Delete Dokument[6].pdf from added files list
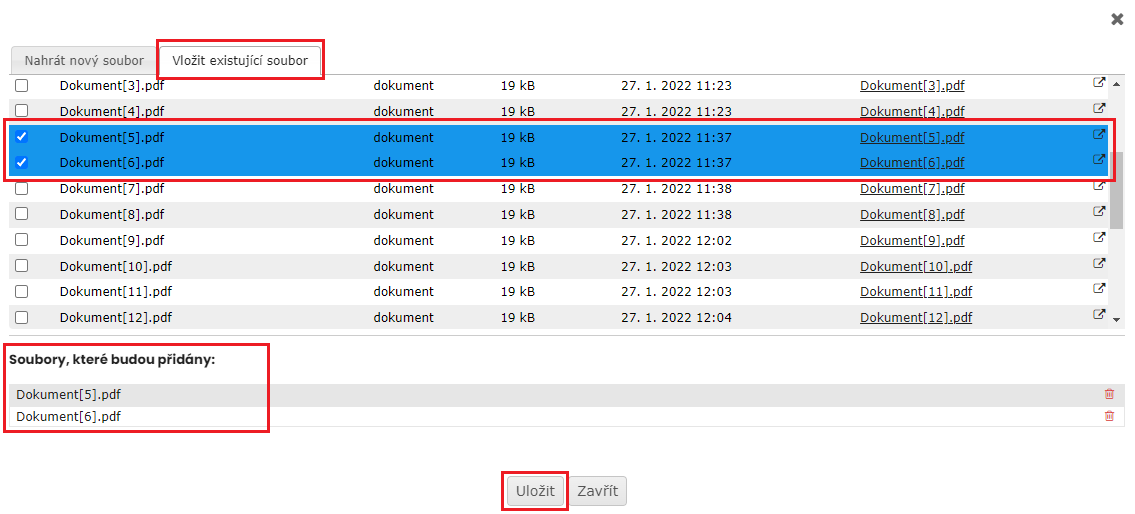This screenshot has width=1135, height=514. [x=1109, y=417]
